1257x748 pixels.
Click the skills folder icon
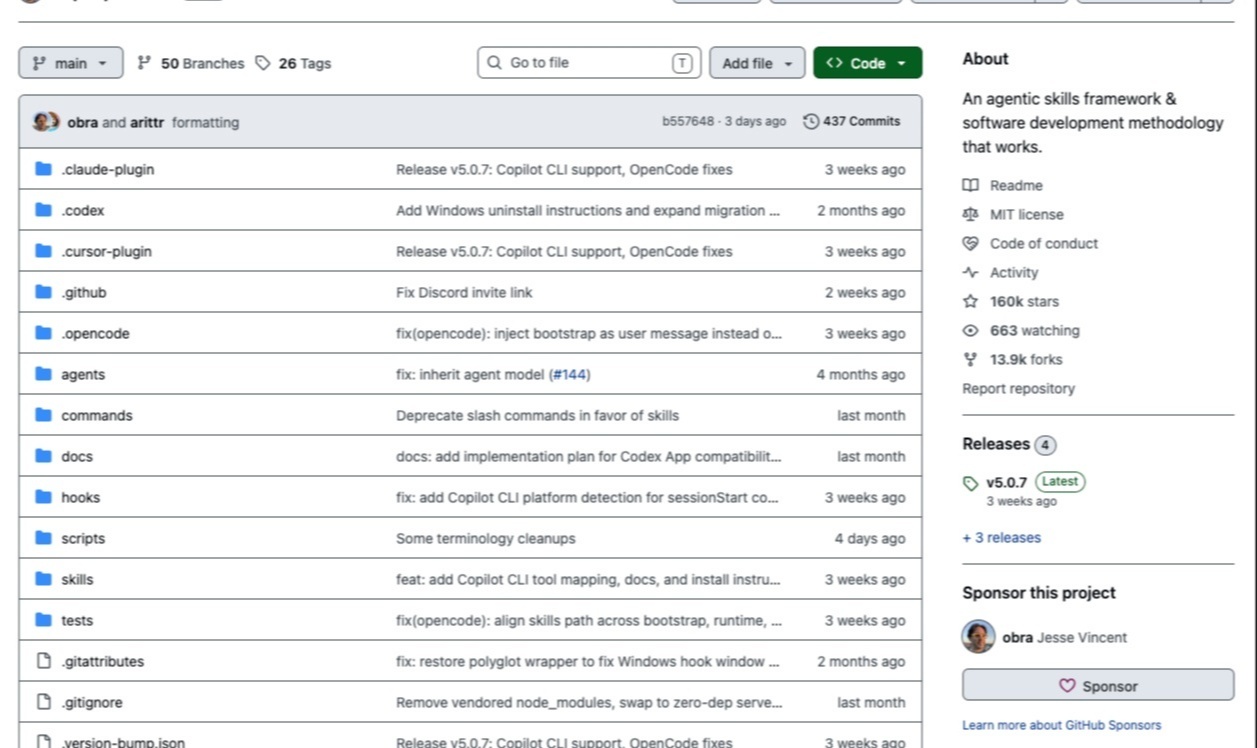tap(43, 579)
